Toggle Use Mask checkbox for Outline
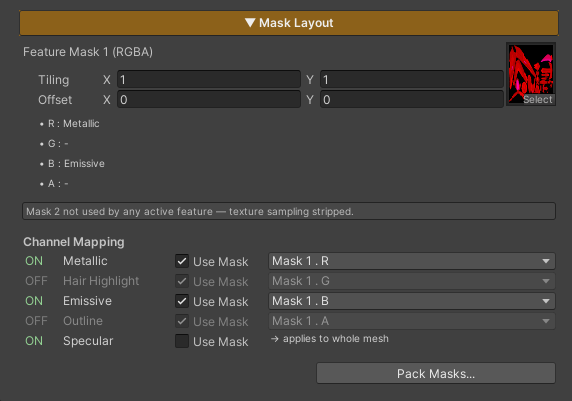 (182, 321)
